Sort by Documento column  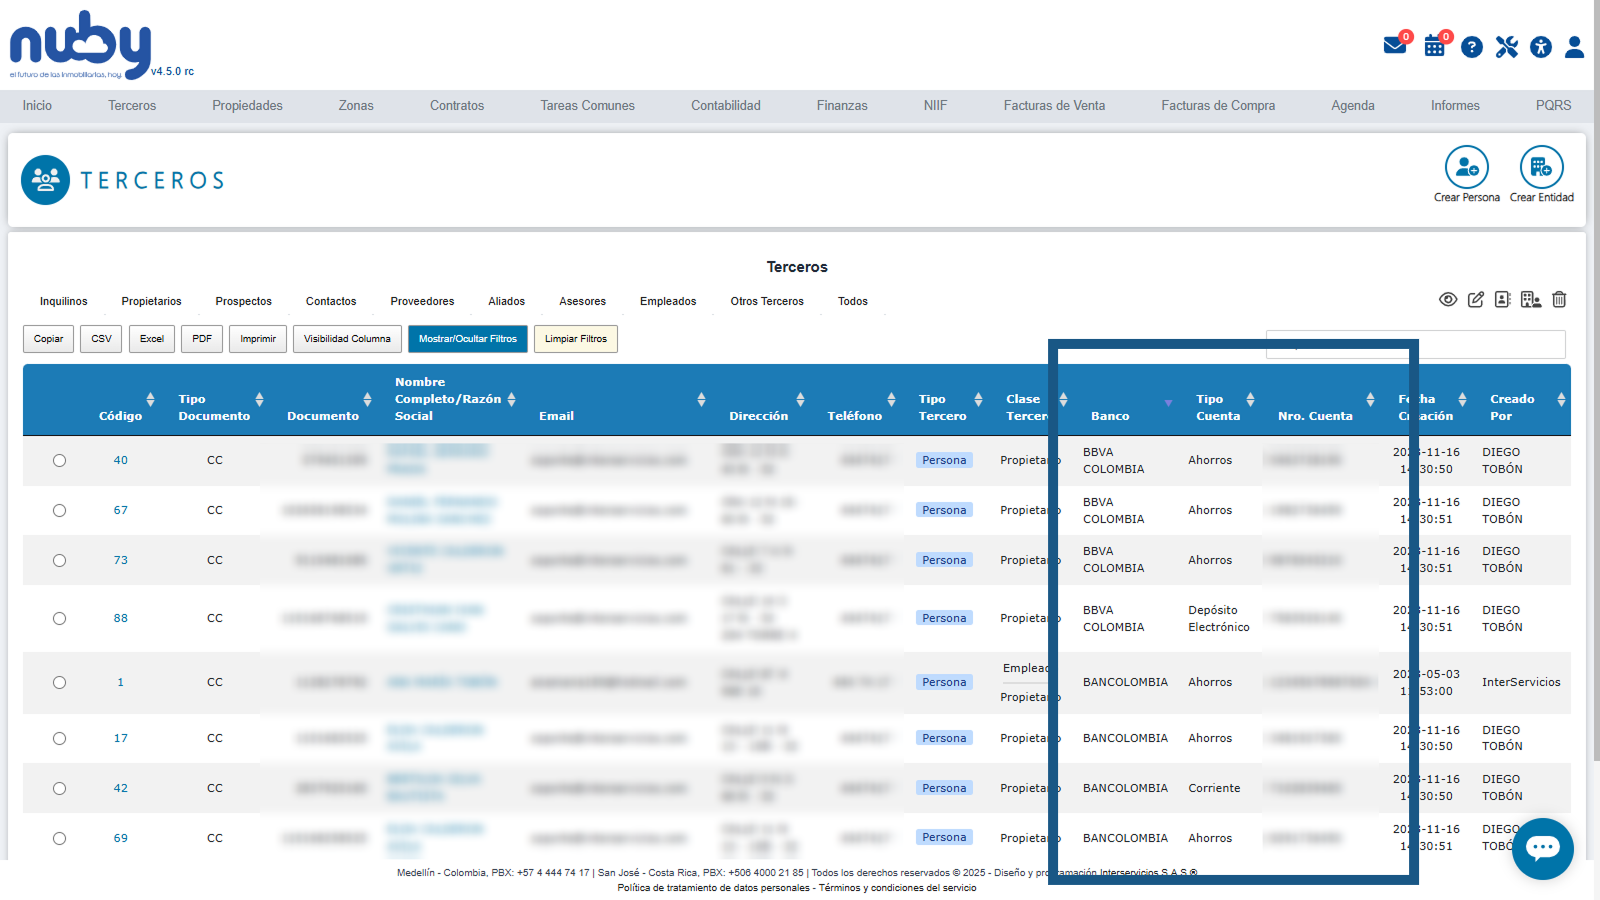pos(367,400)
